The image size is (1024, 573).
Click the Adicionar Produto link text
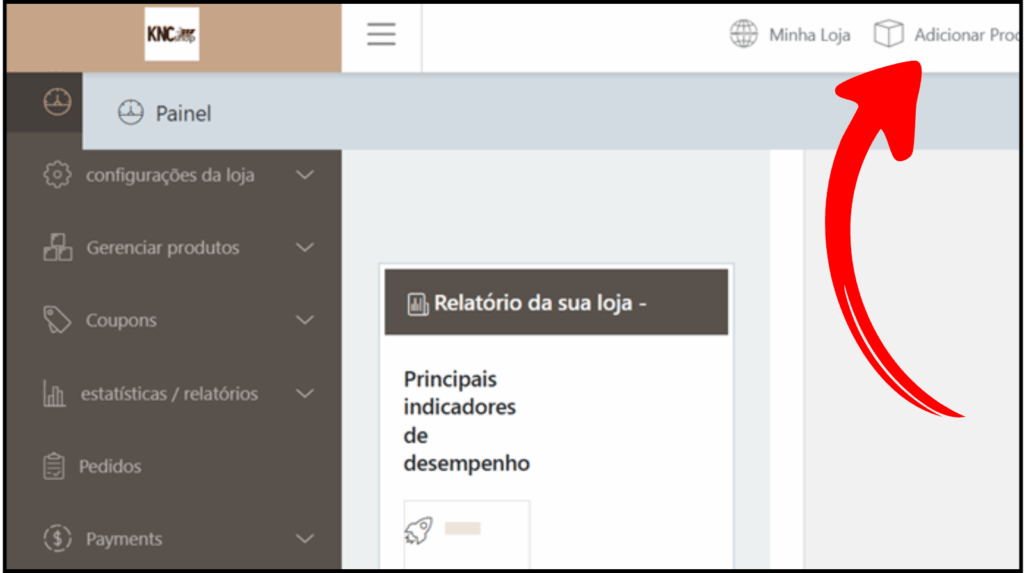(x=964, y=35)
